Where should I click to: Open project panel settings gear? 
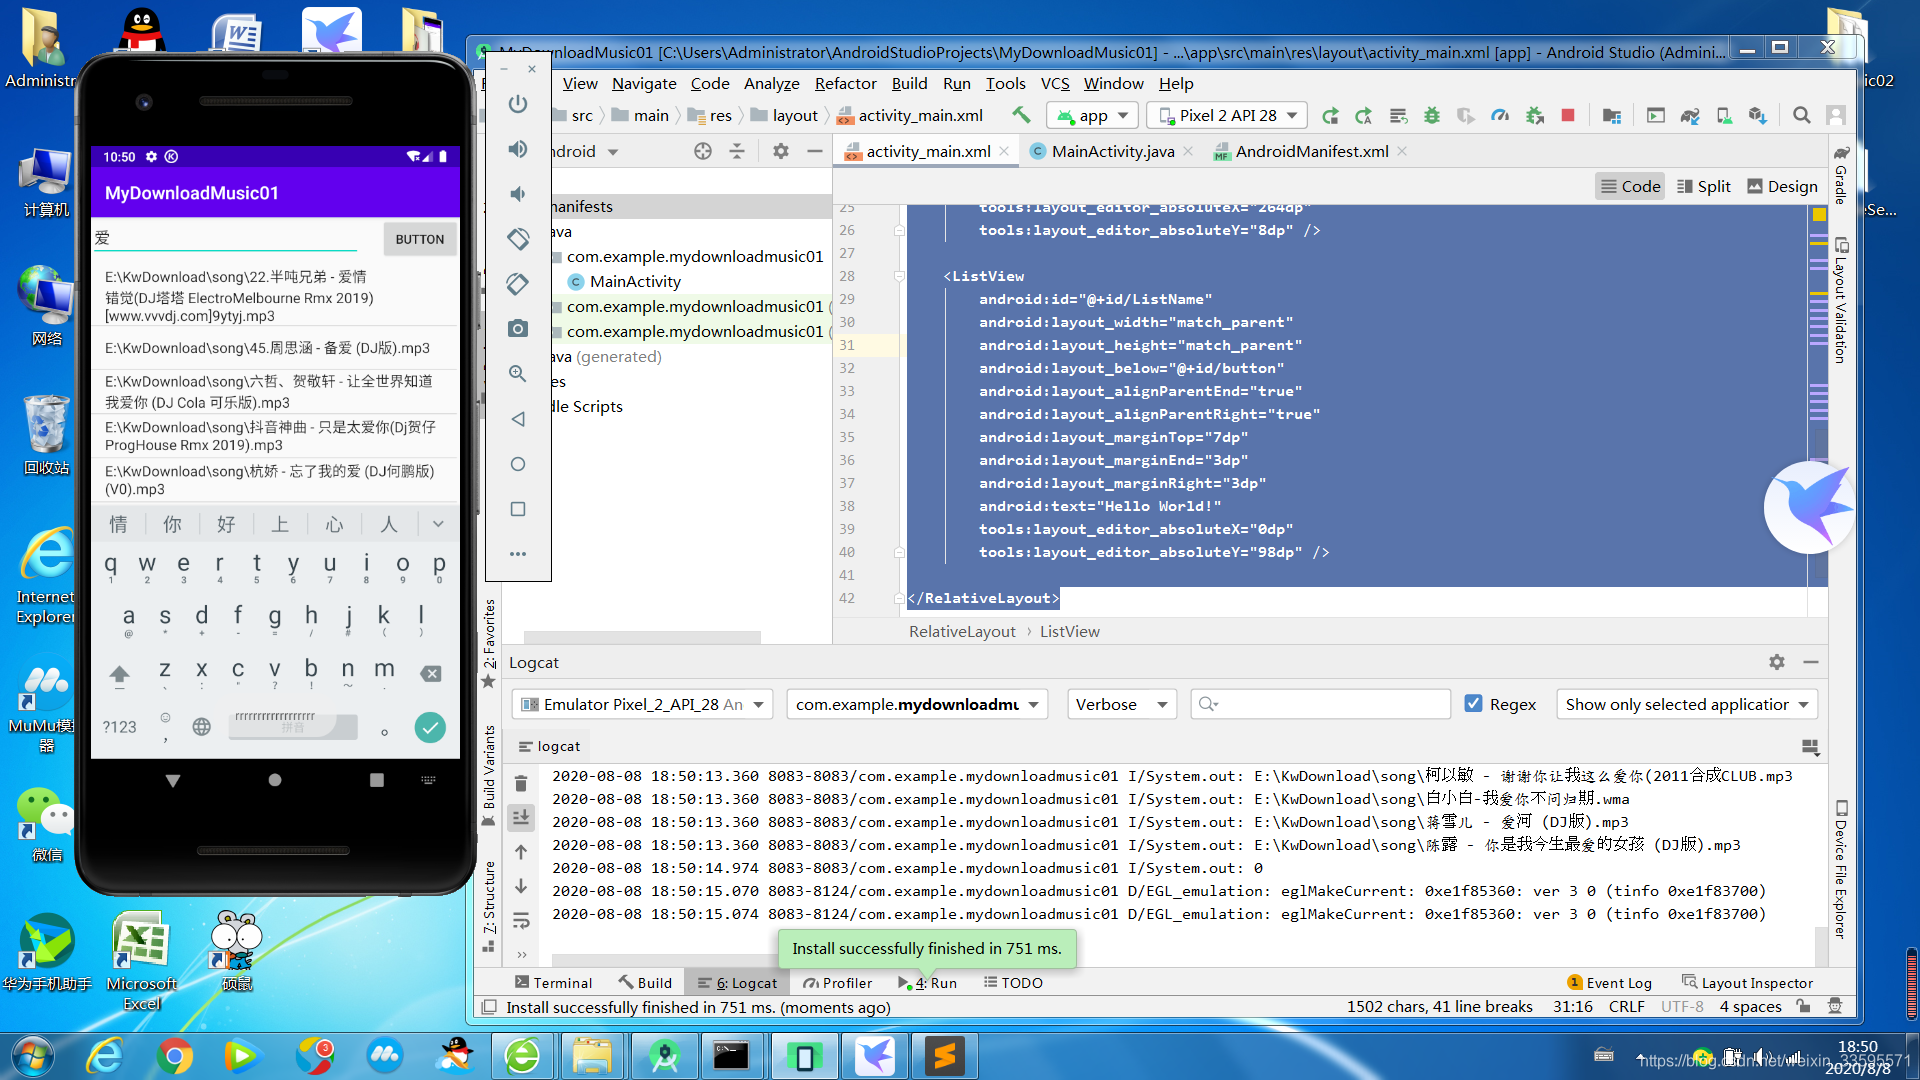click(x=781, y=151)
